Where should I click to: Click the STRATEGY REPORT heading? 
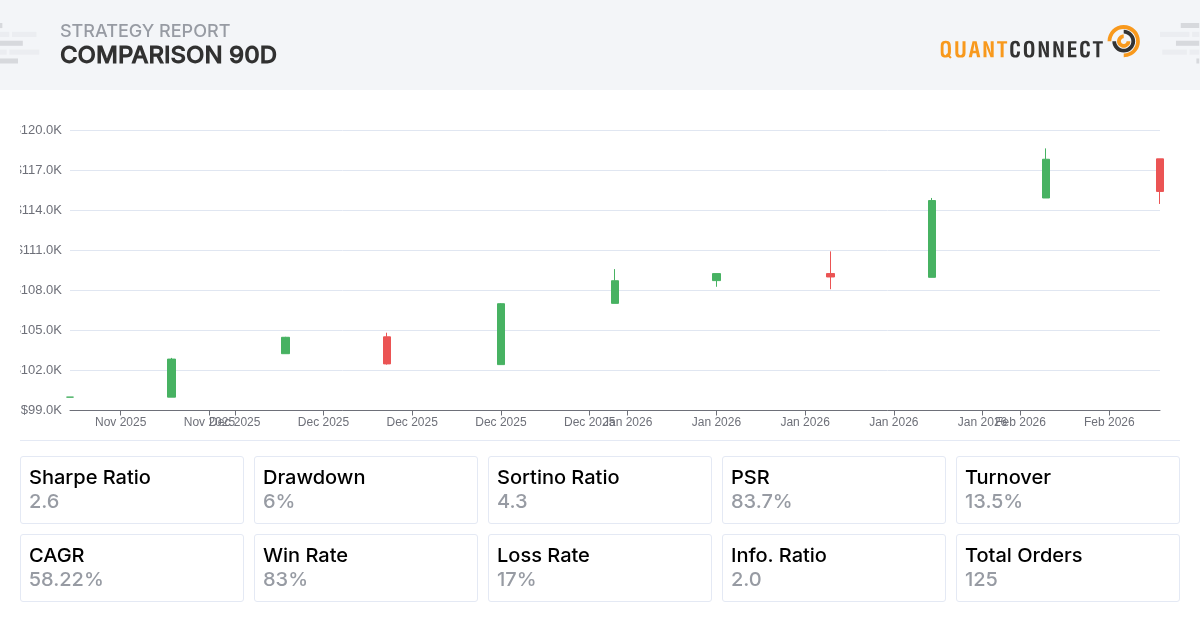145,31
